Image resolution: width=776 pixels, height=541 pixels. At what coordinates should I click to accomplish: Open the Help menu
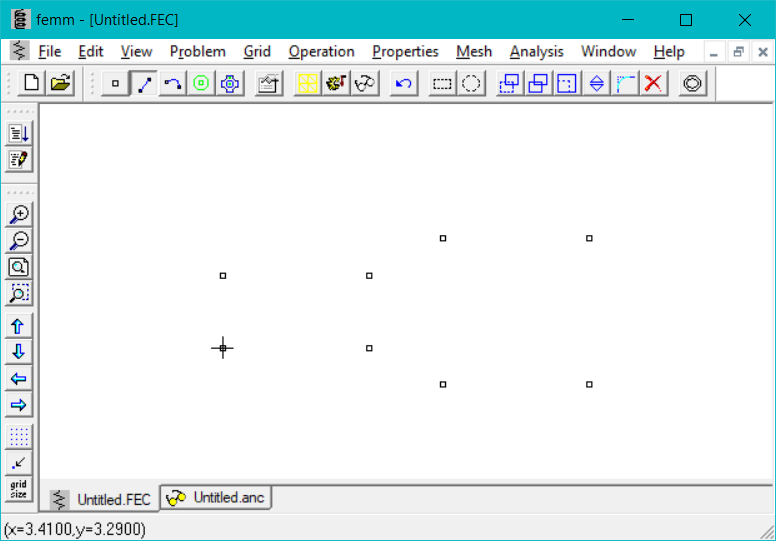[x=669, y=51]
